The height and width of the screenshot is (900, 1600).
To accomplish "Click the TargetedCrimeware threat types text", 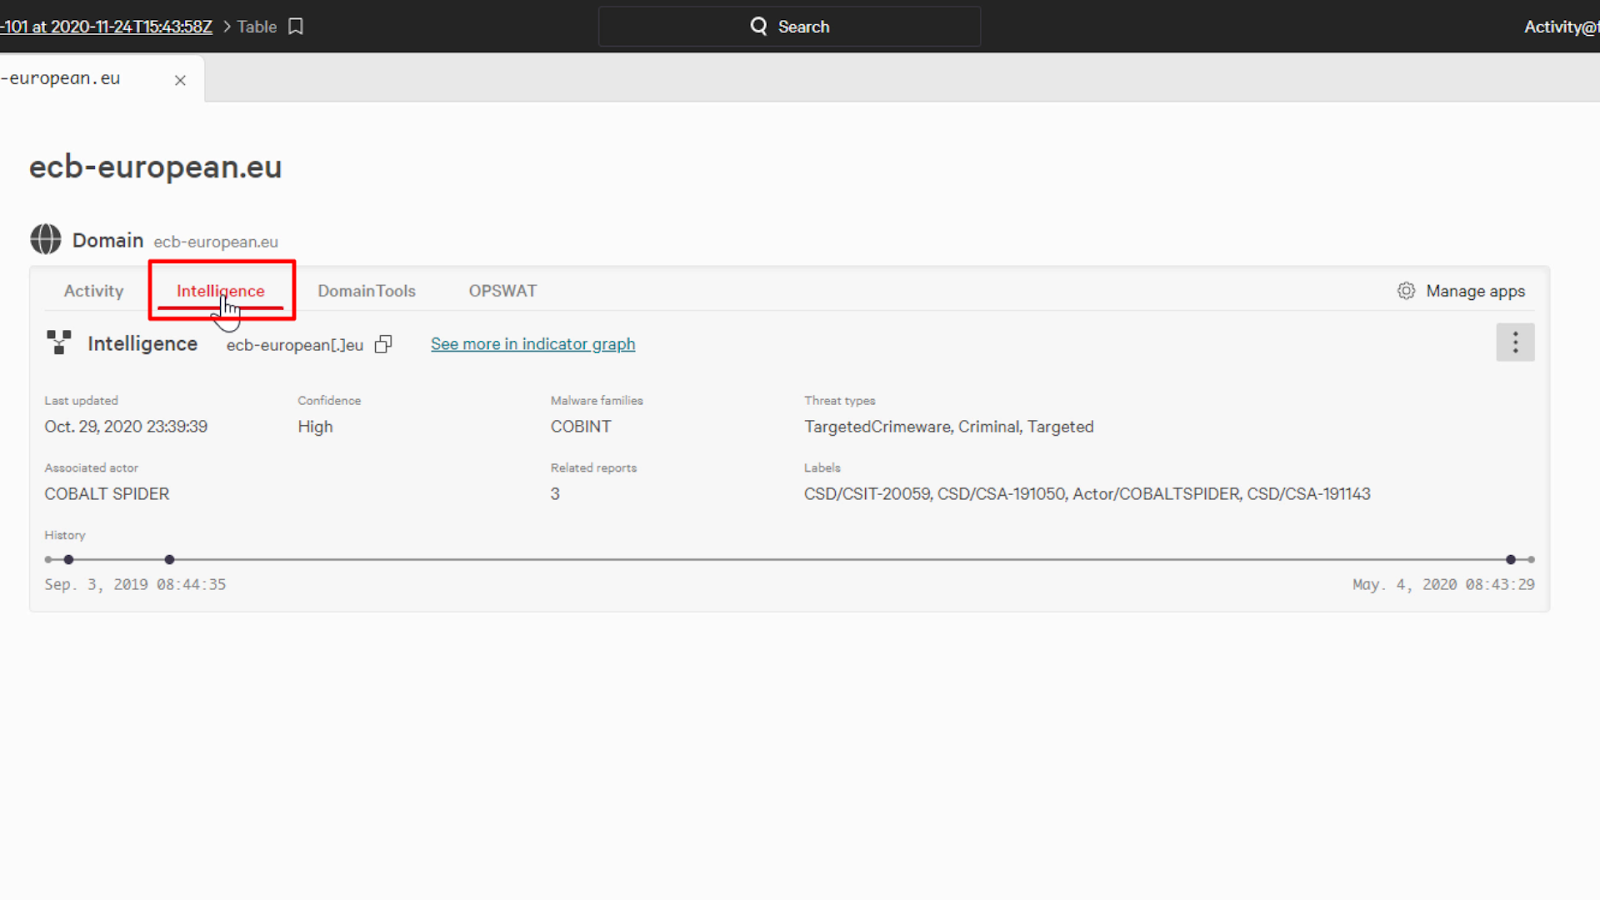I will tap(949, 427).
